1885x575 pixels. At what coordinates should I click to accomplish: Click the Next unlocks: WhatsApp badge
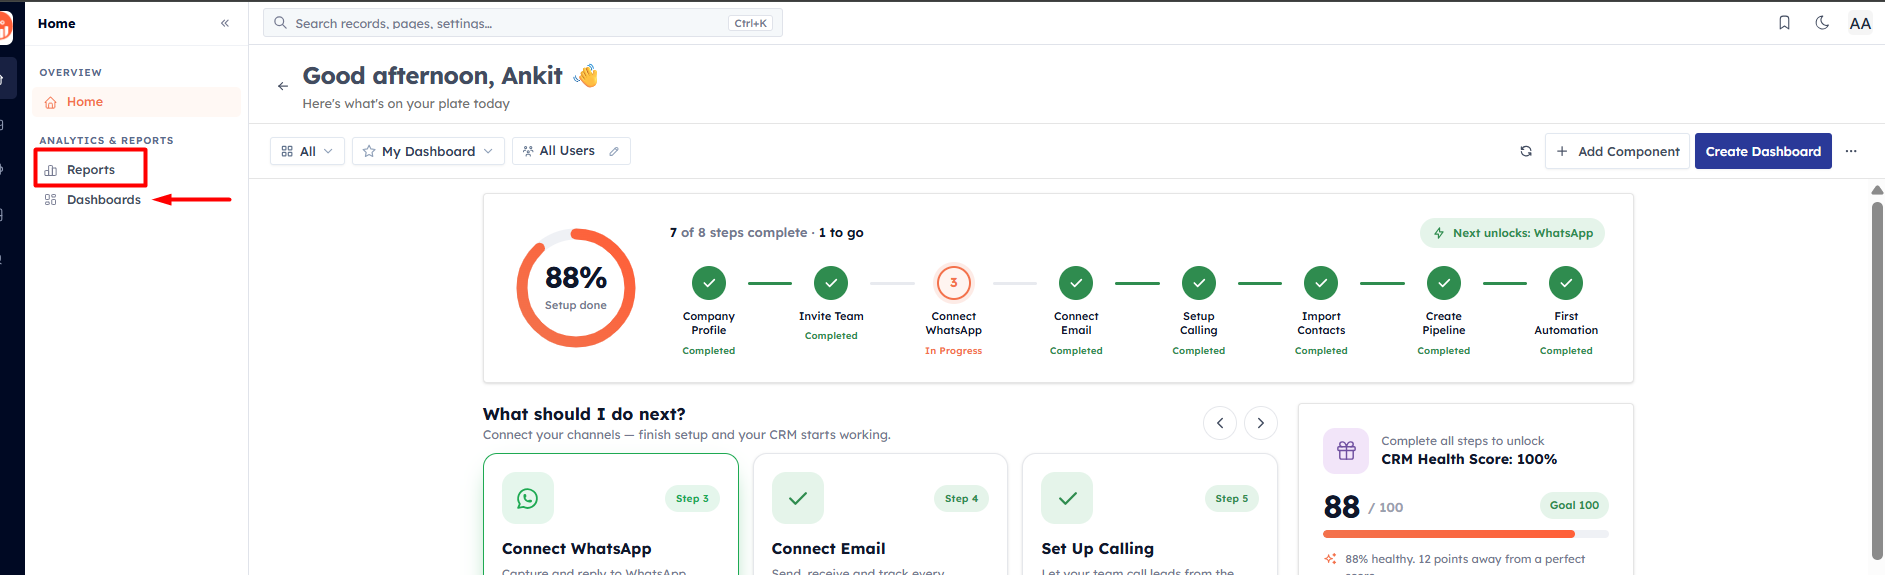coord(1512,233)
